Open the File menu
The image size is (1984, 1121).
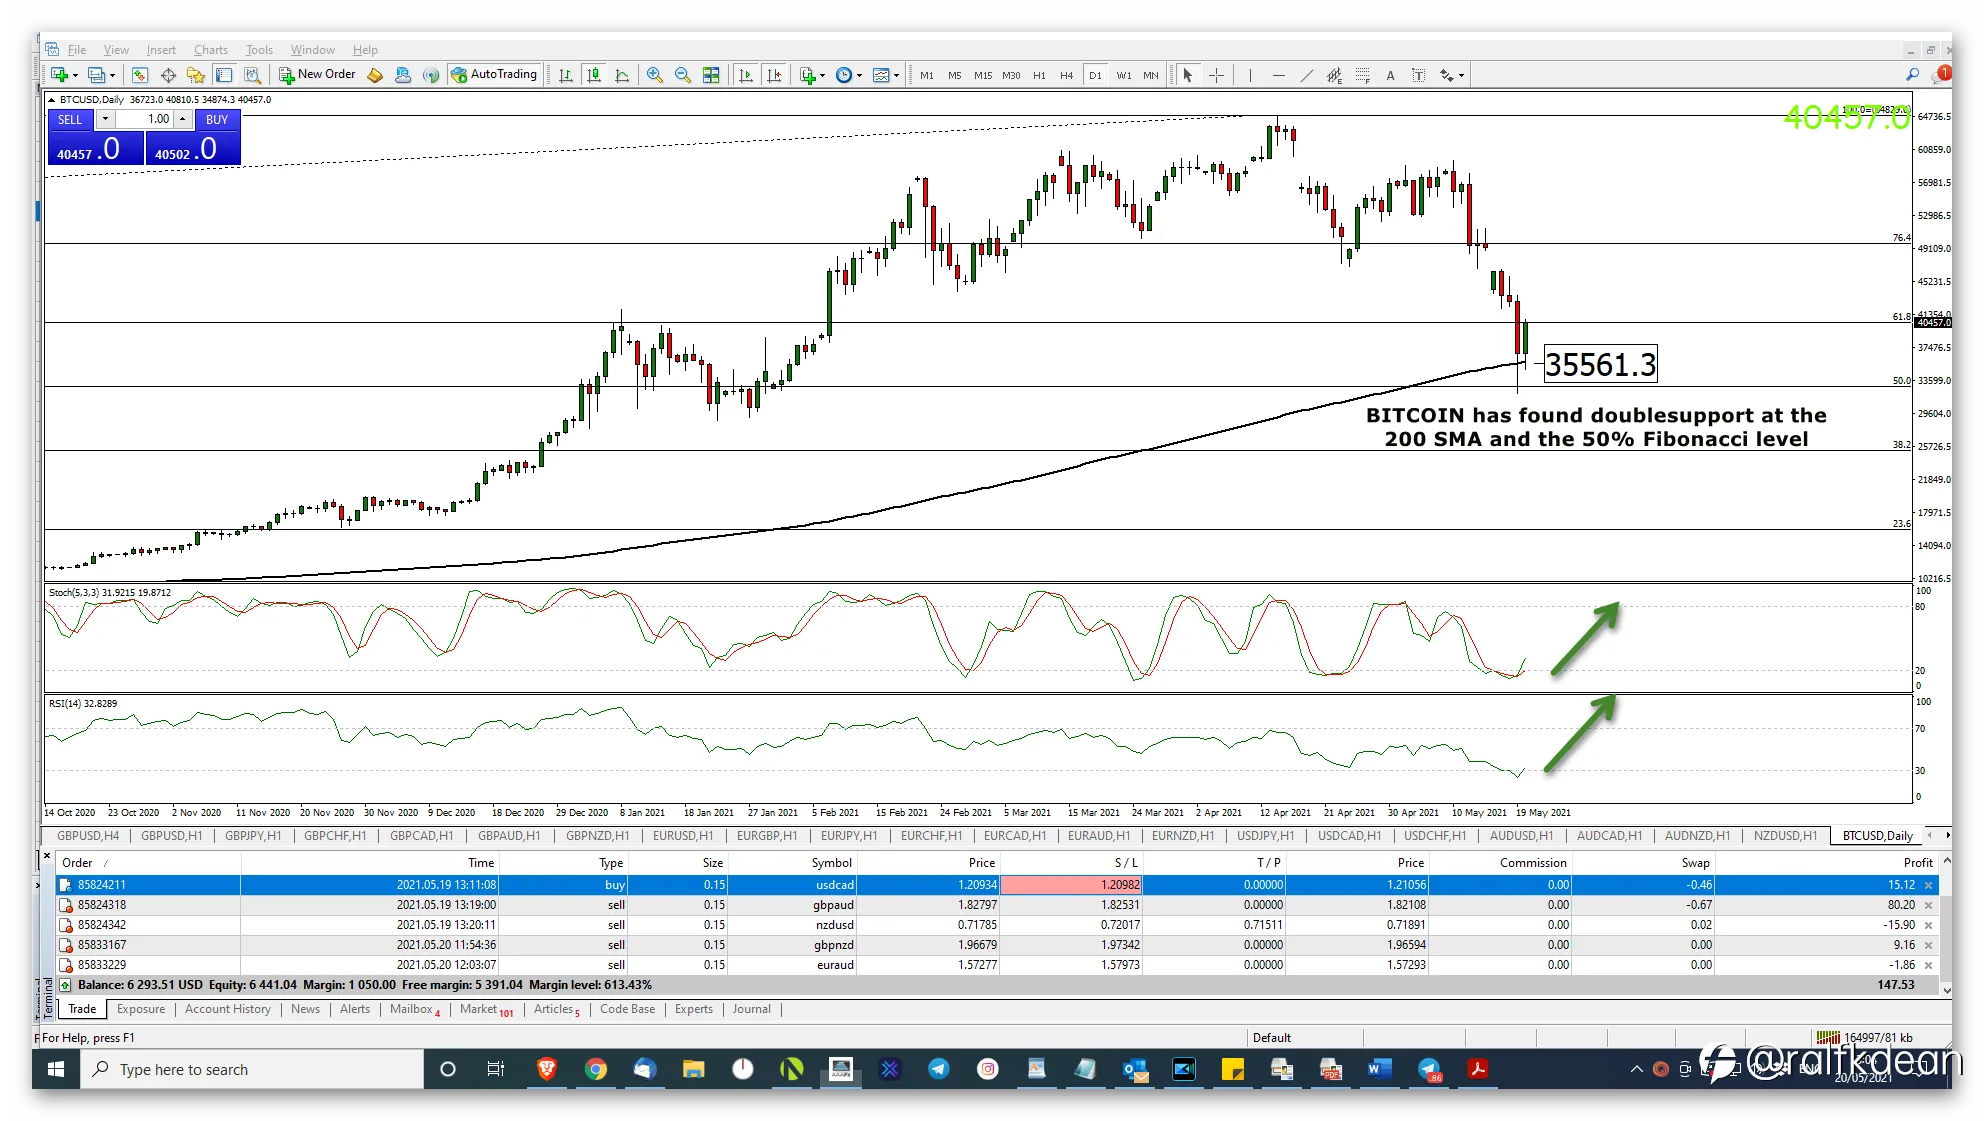(77, 50)
